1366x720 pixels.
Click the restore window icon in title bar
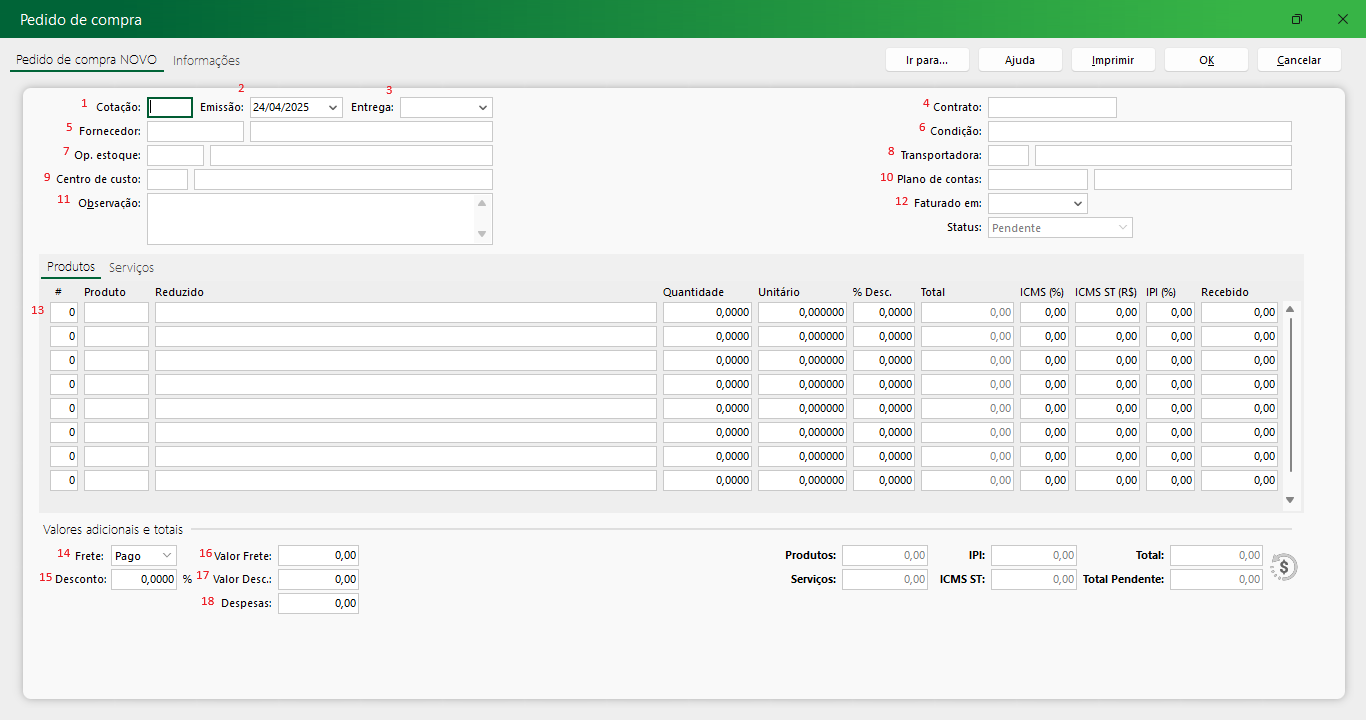click(1297, 19)
